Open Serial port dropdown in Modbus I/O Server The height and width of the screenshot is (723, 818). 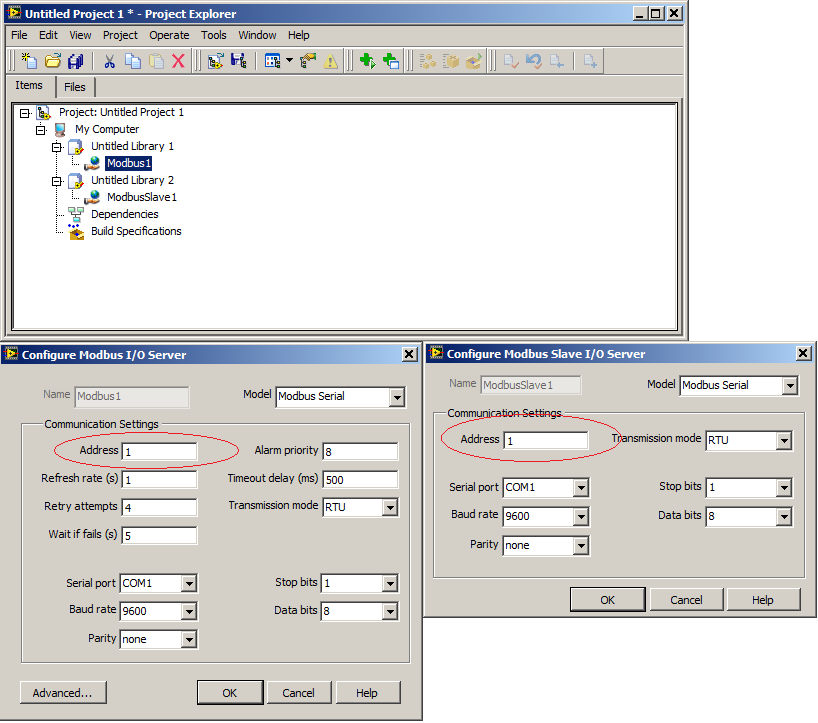click(x=189, y=584)
